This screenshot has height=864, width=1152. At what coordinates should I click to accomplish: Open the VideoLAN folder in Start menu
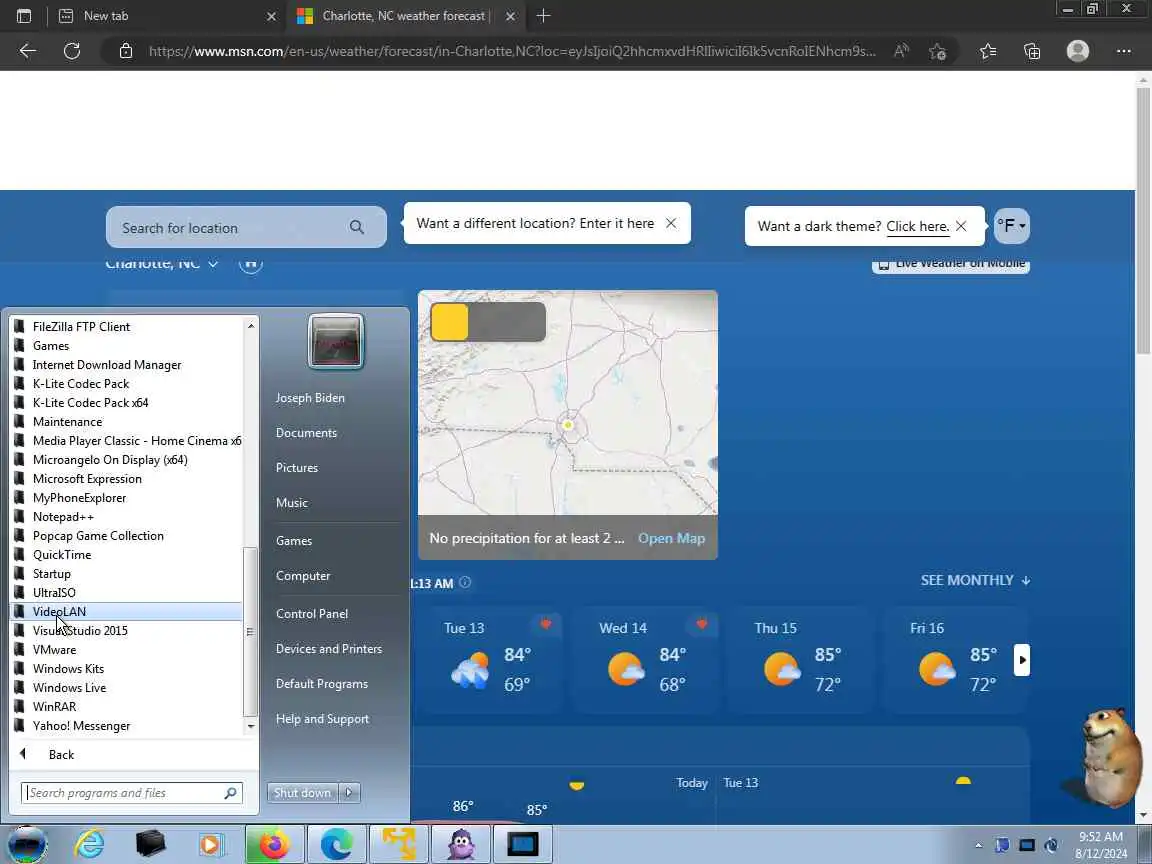[126, 611]
